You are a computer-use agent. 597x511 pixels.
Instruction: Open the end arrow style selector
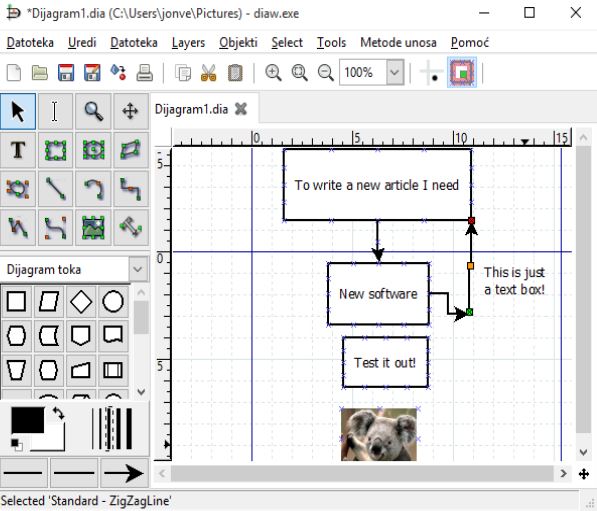(x=124, y=473)
